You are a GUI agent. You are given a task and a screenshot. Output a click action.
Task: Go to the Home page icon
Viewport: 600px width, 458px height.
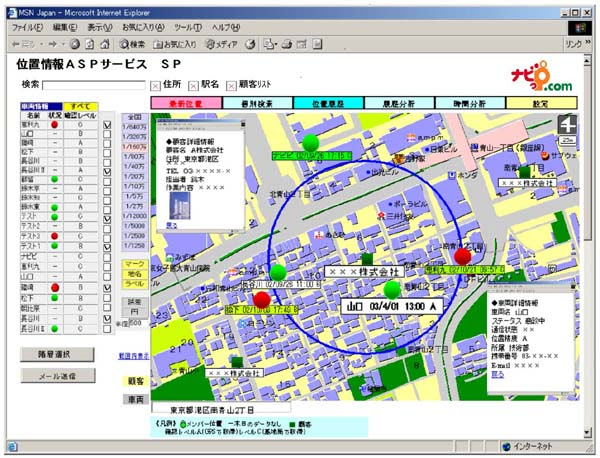coord(104,44)
